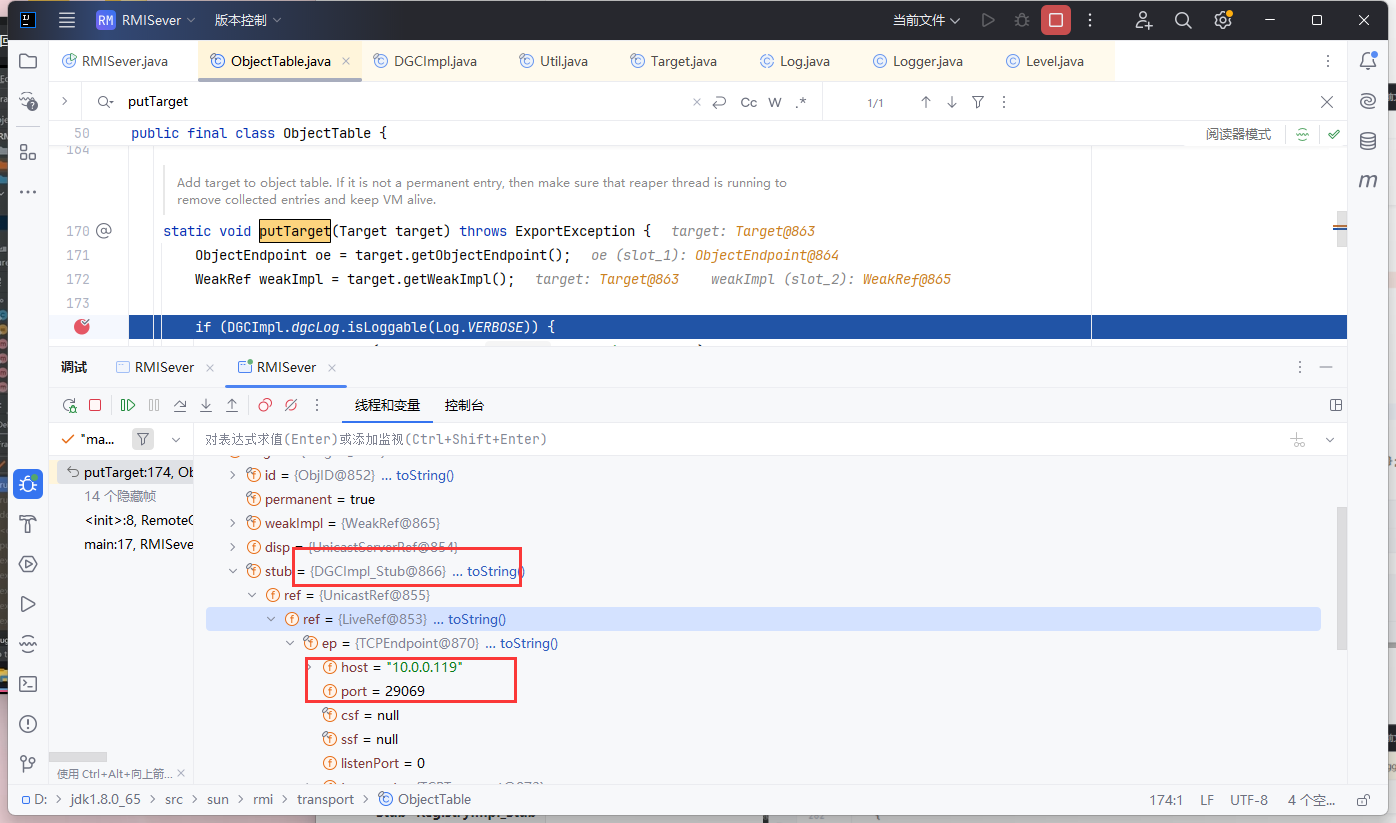Click the red stop button in title bar
Screen dimensions: 1396x823
pos(1055,20)
